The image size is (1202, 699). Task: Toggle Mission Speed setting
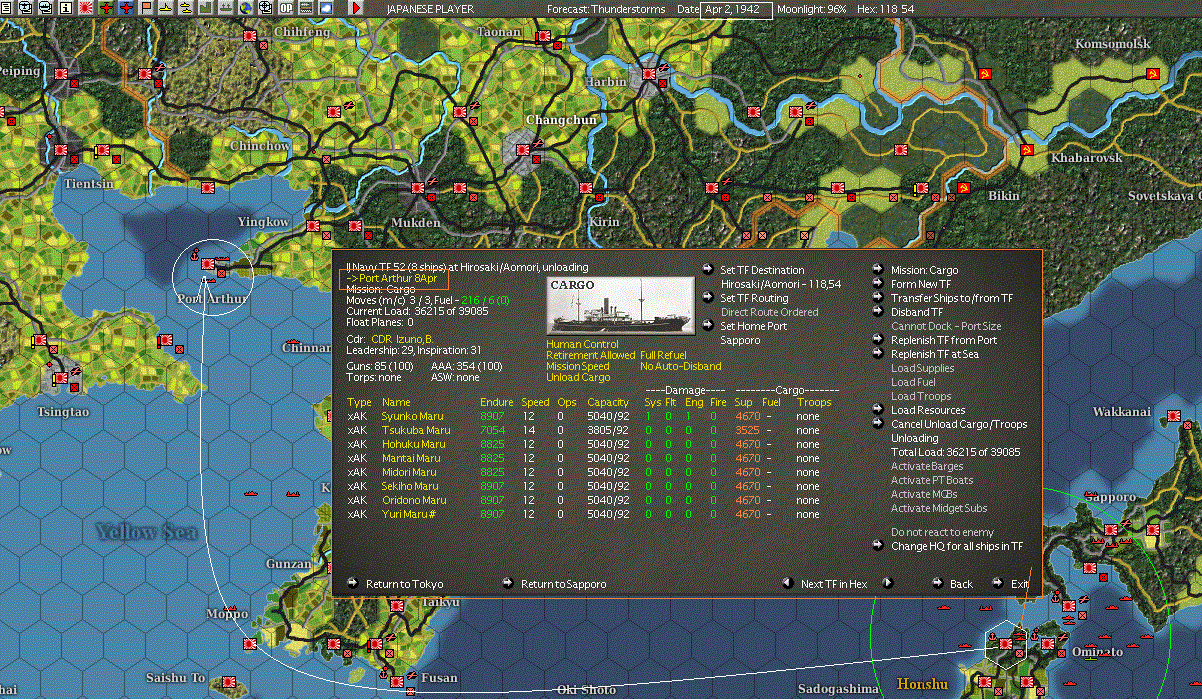coord(577,366)
